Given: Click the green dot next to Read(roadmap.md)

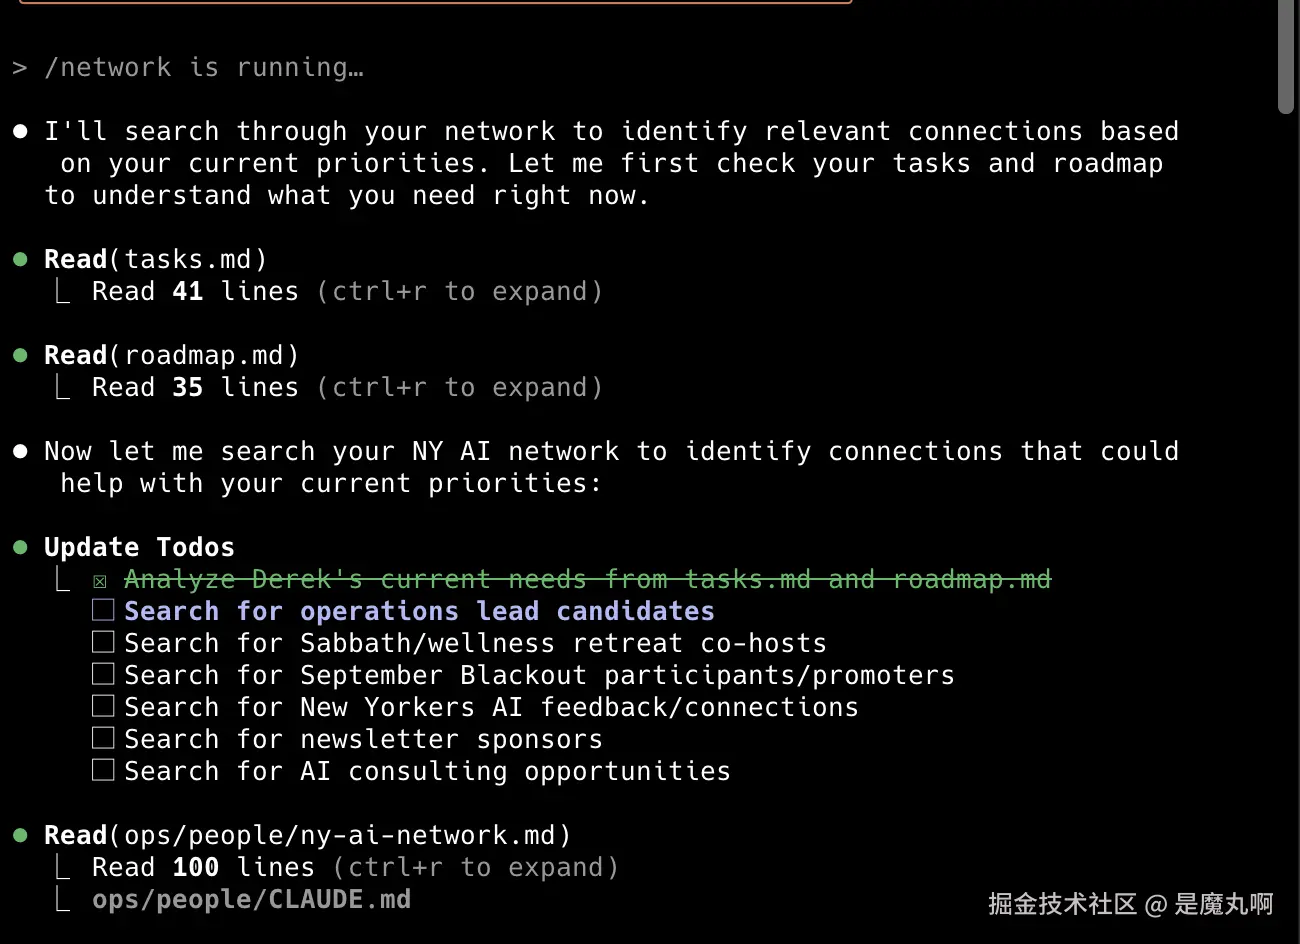Looking at the screenshot, I should coord(20,356).
